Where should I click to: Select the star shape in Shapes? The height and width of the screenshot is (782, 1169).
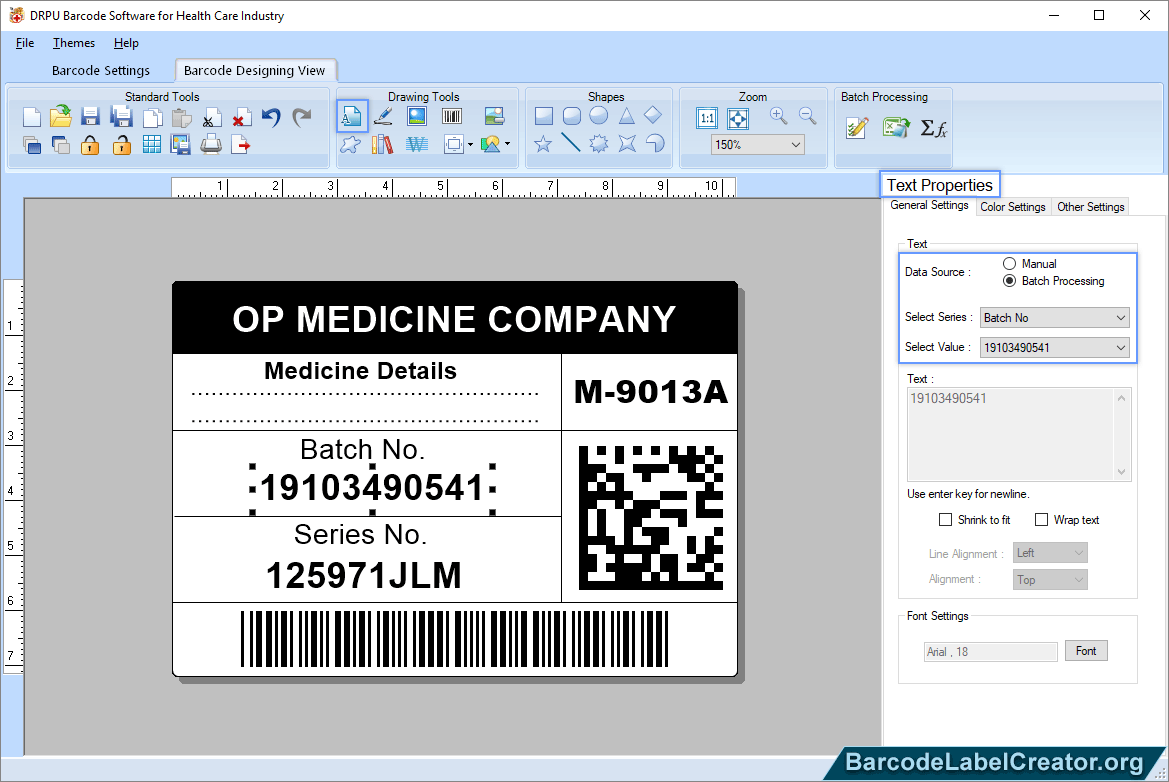(541, 144)
